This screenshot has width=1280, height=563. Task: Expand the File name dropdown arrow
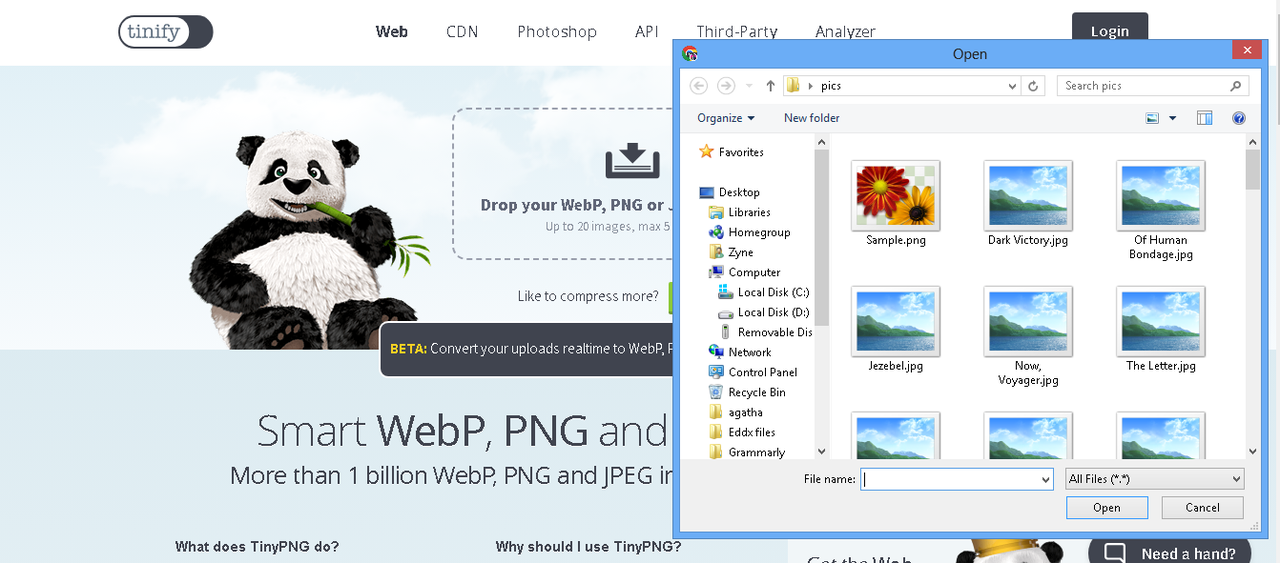coord(1046,479)
